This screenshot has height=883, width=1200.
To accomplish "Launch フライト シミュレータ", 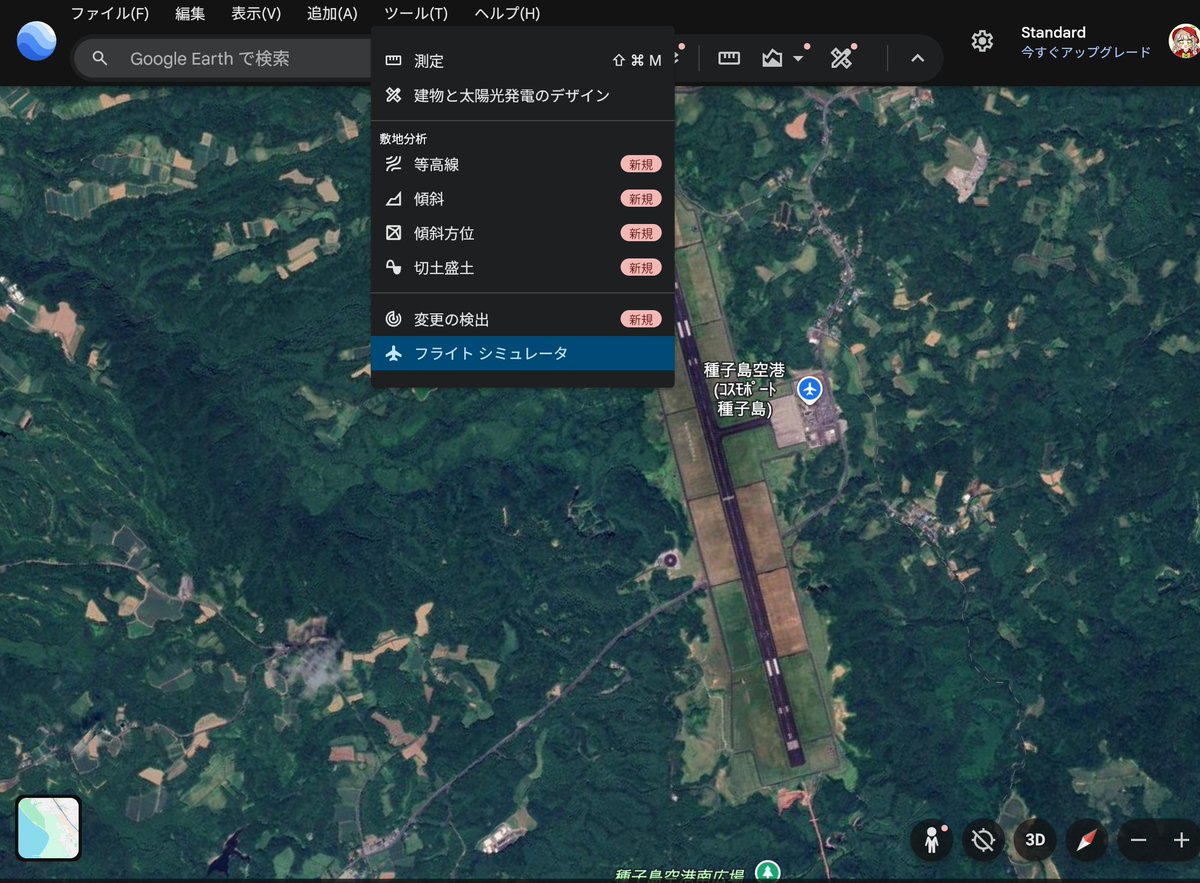I will coord(522,353).
